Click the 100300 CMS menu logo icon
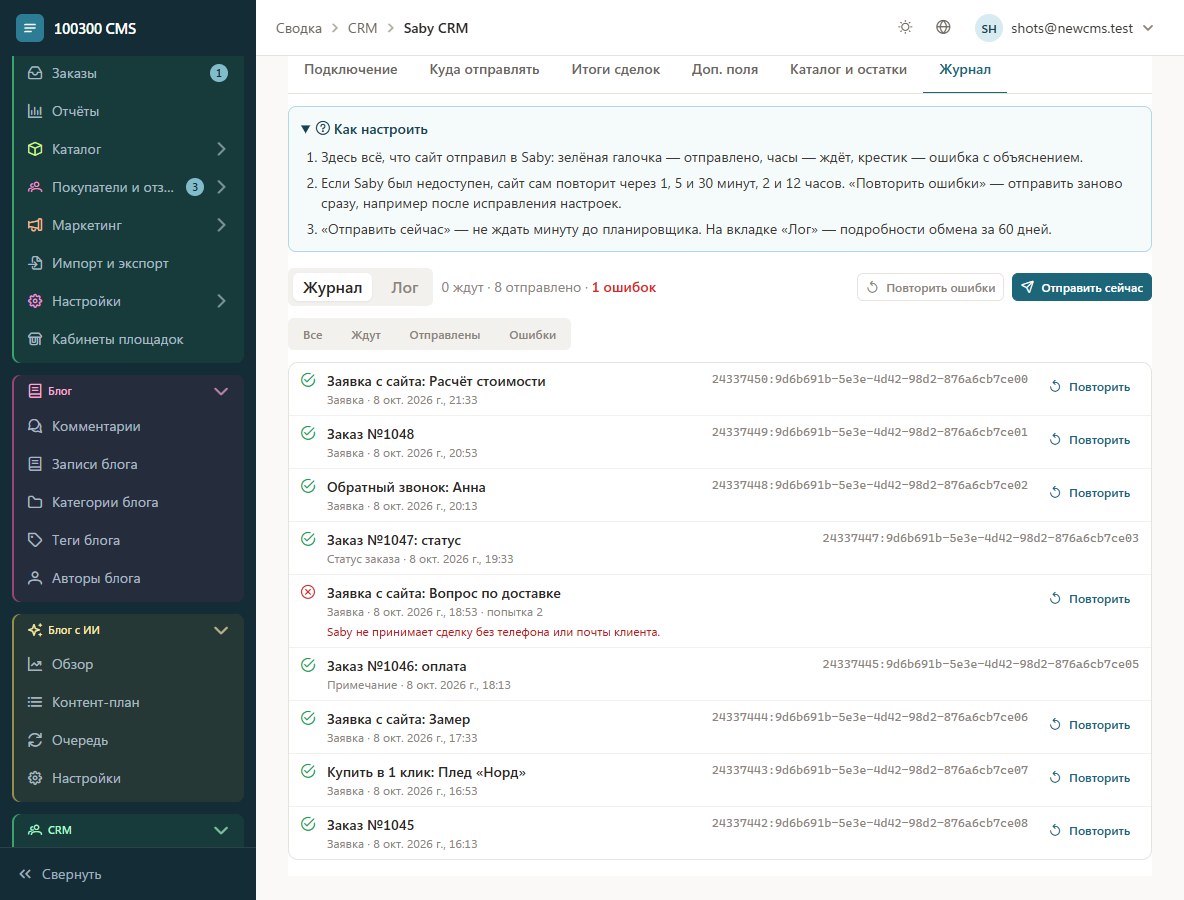This screenshot has width=1184, height=900. pyautogui.click(x=29, y=29)
